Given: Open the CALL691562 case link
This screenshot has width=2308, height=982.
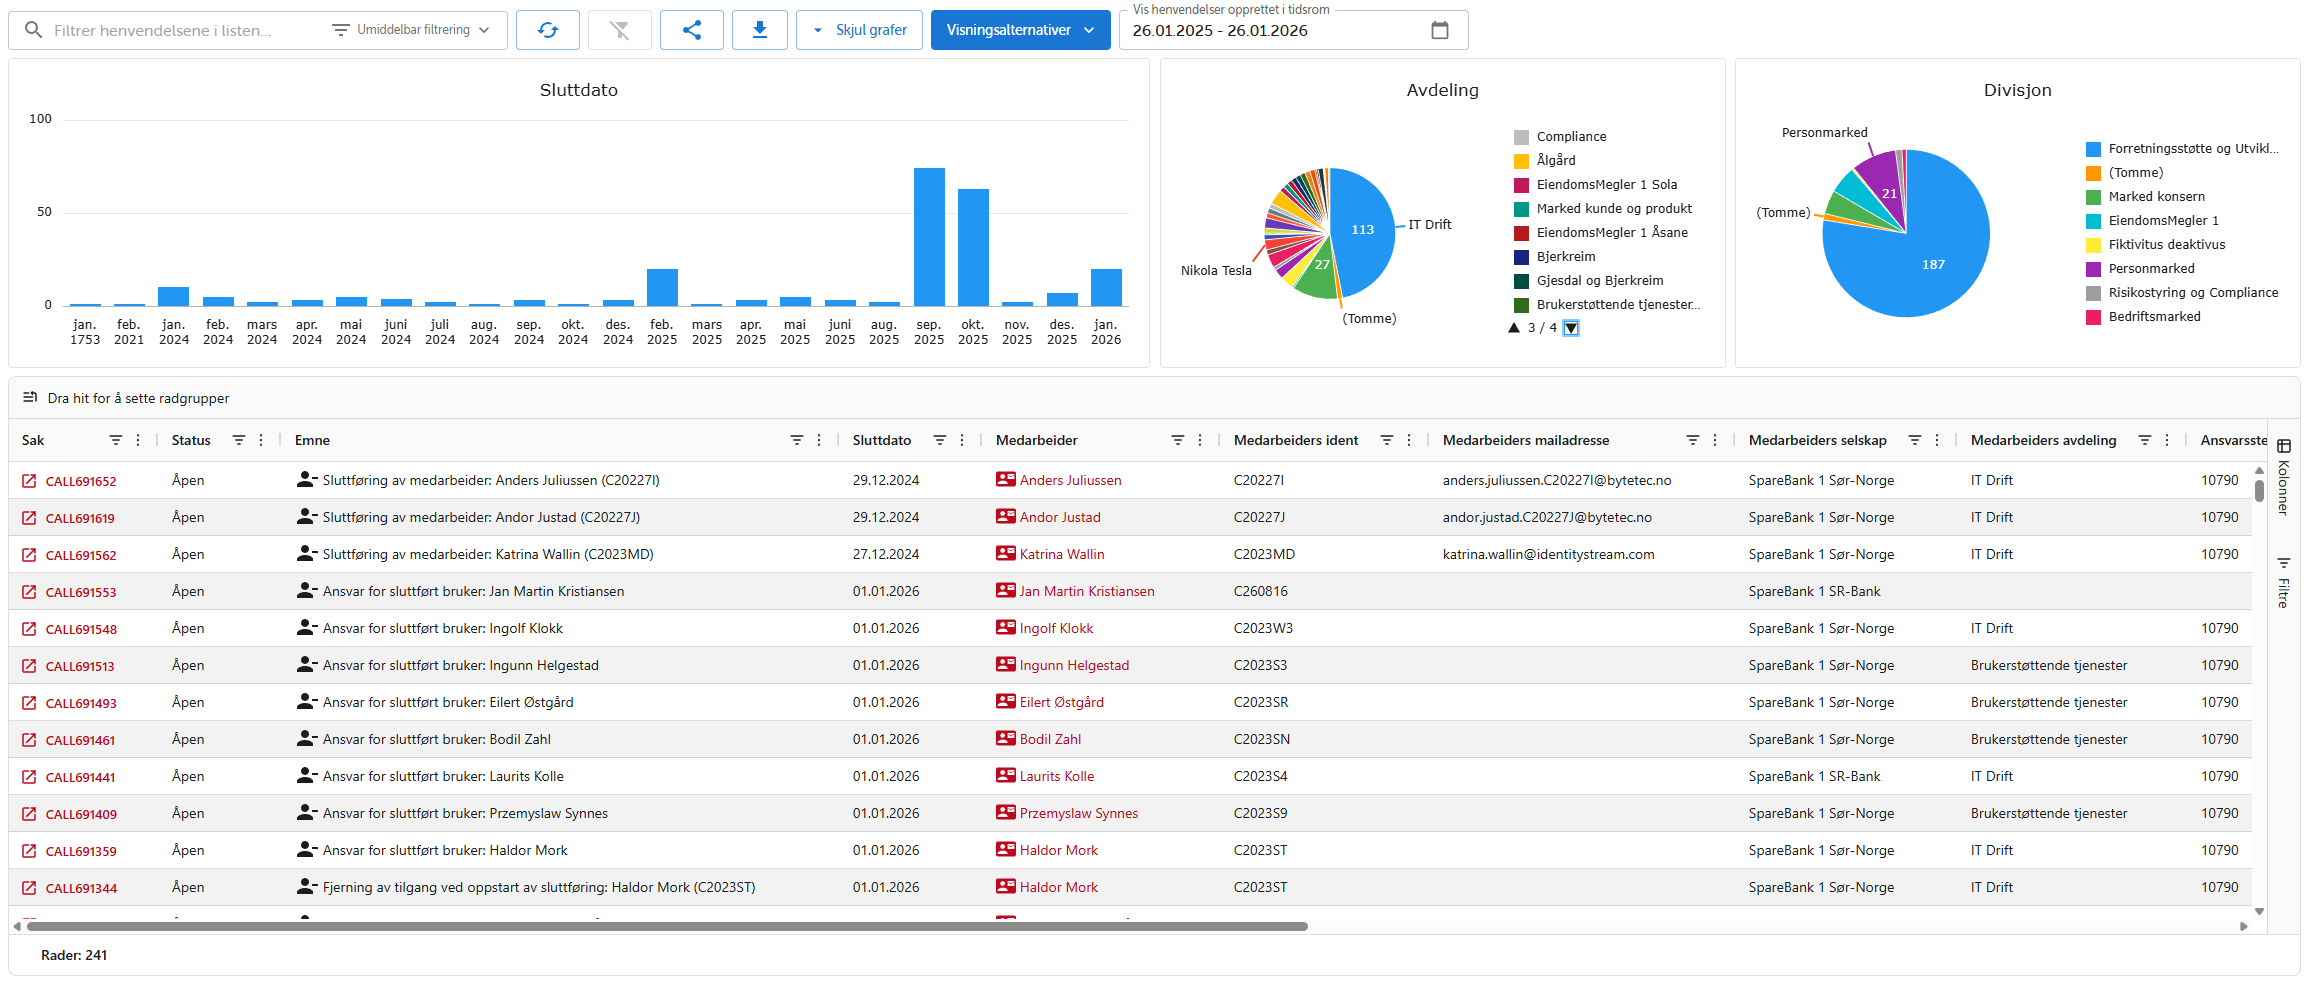Looking at the screenshot, I should (80, 554).
